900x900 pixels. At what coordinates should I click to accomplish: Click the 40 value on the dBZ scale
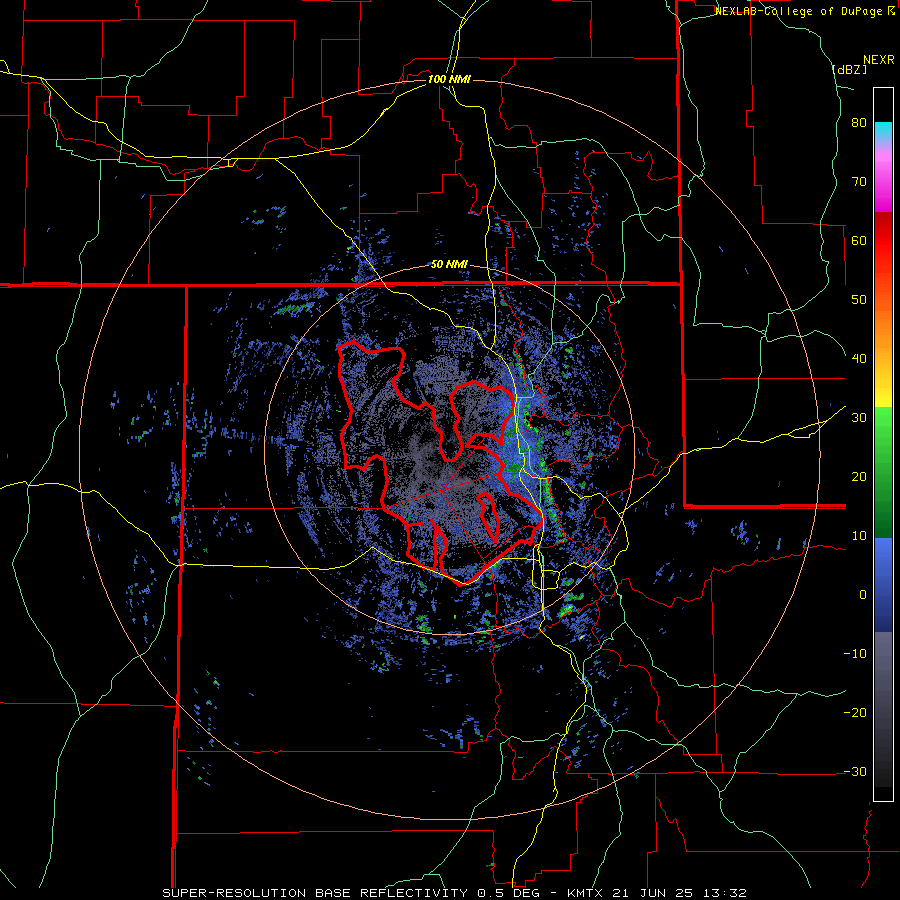coord(859,359)
